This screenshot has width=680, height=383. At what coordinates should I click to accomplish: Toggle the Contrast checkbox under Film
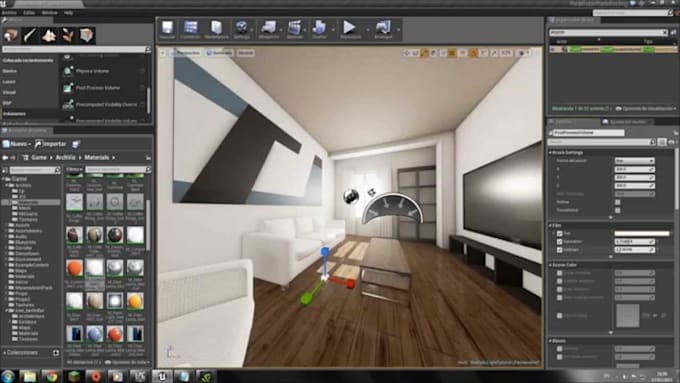(559, 250)
